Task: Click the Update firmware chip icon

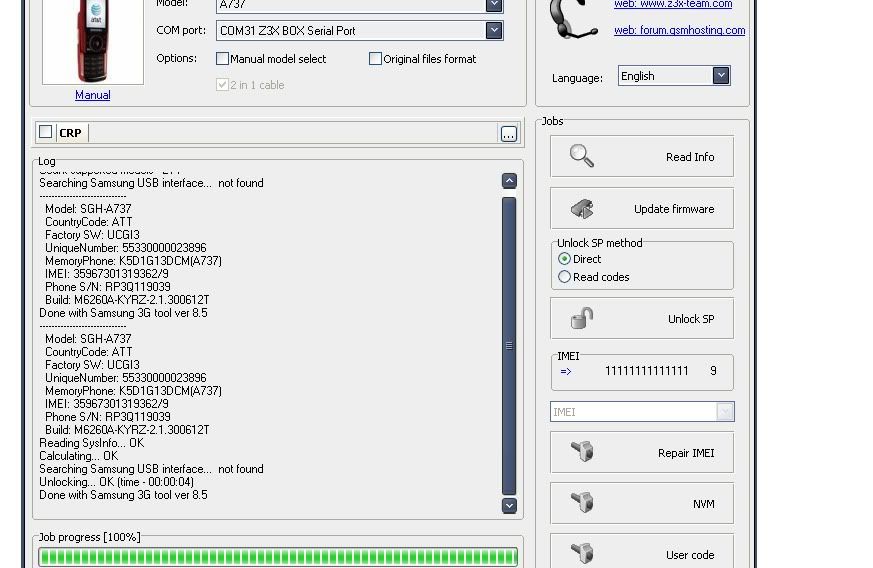Action: 582,208
